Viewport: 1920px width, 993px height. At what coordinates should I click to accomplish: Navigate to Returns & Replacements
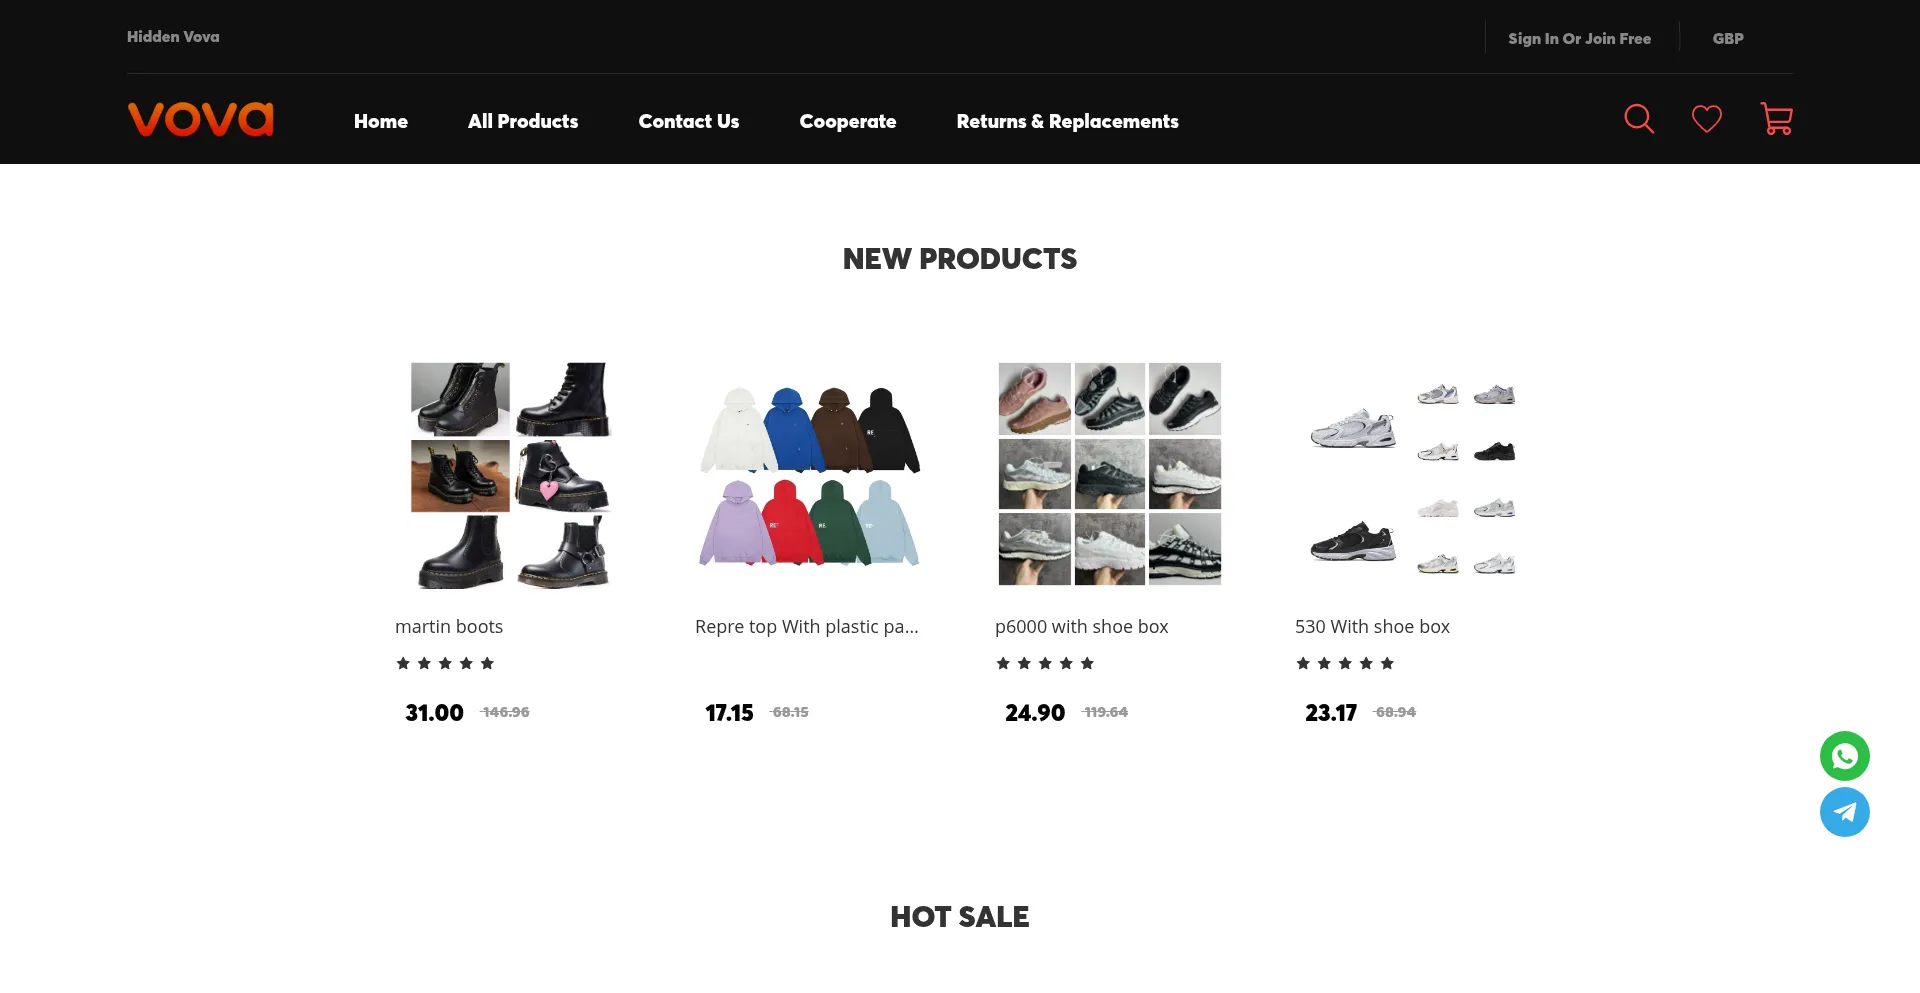(x=1067, y=120)
